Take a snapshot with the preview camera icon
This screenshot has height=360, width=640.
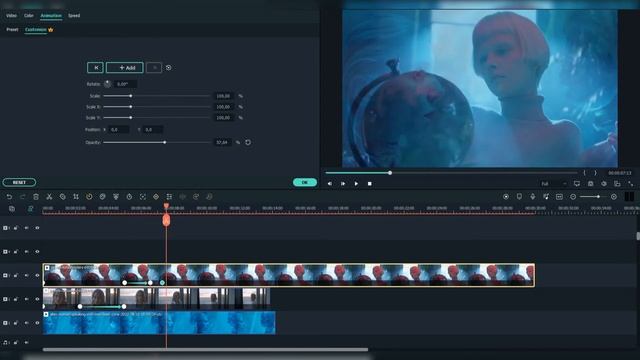click(591, 184)
